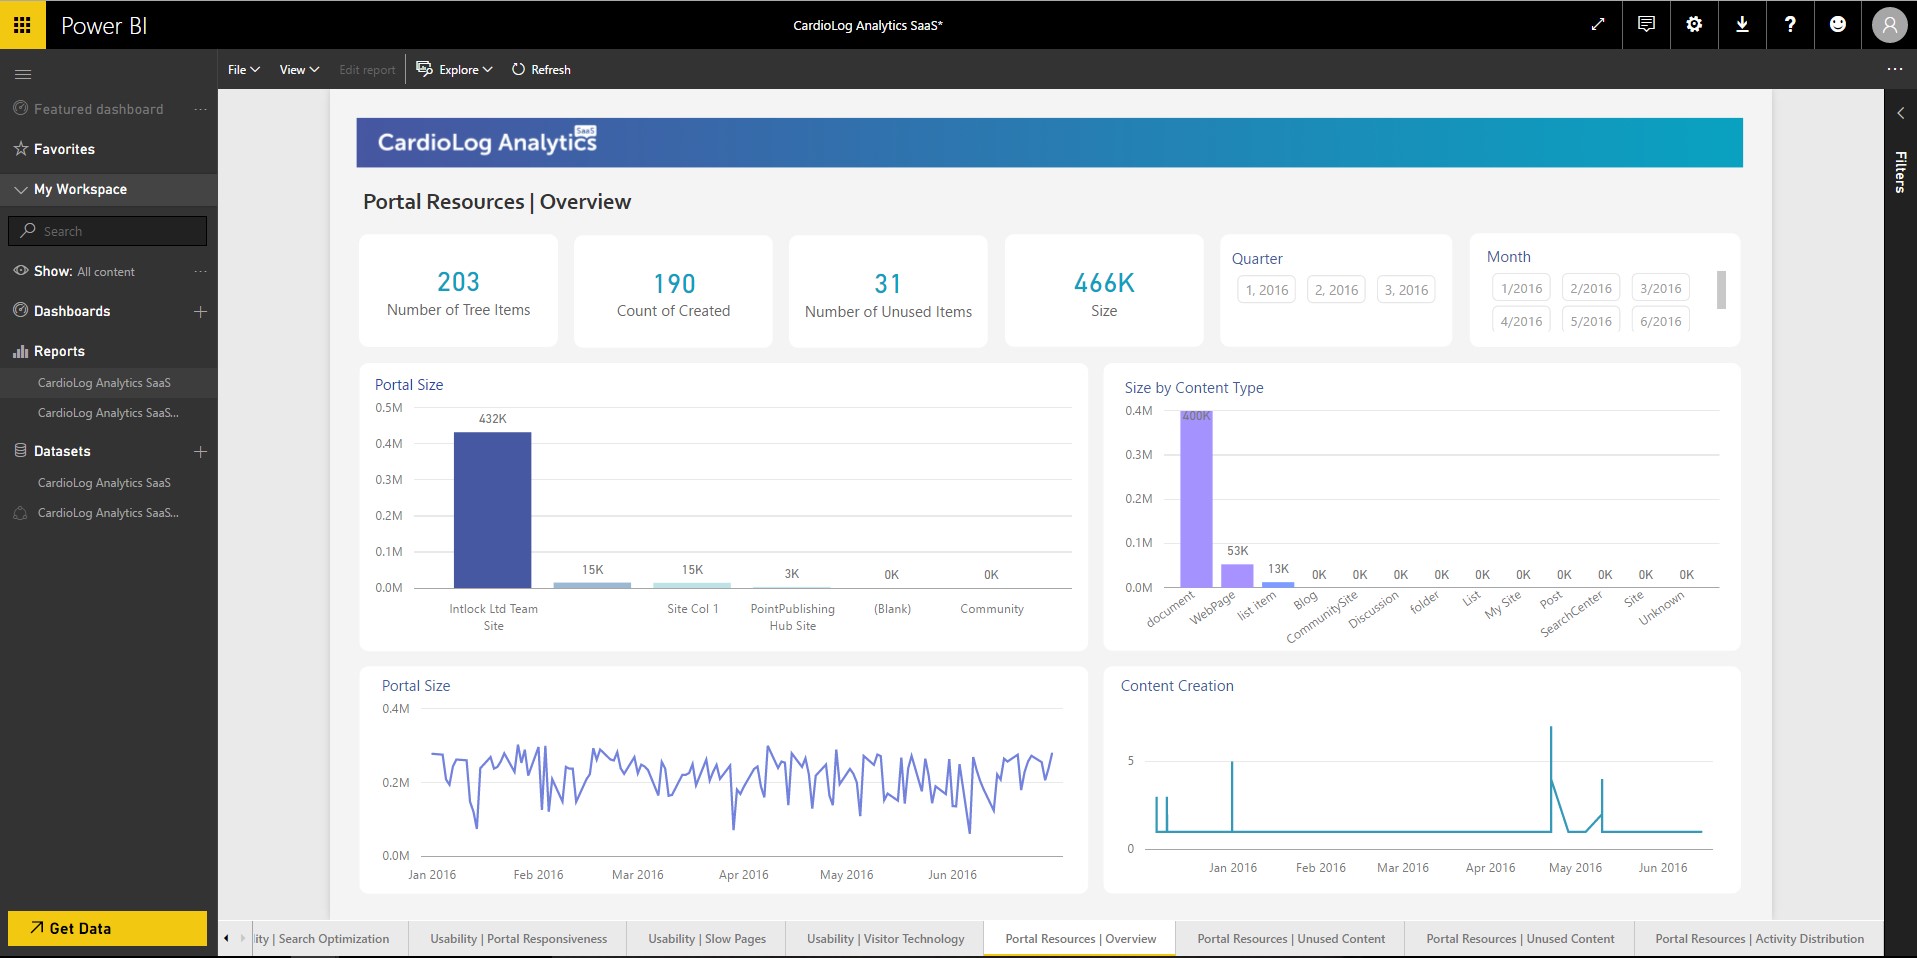
Task: Select the 2/2016 month slicer
Action: (x=1591, y=288)
